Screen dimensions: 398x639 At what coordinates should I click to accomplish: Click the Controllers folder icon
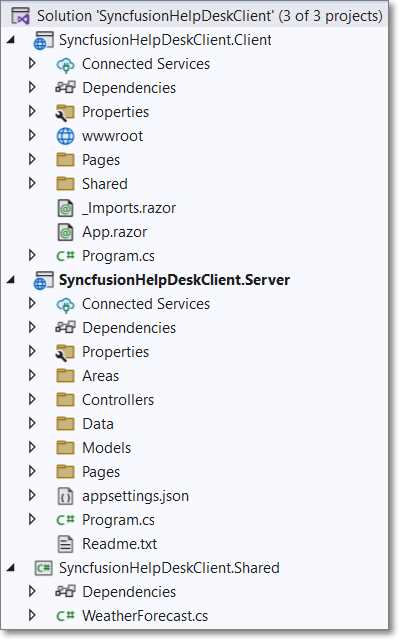click(x=65, y=400)
